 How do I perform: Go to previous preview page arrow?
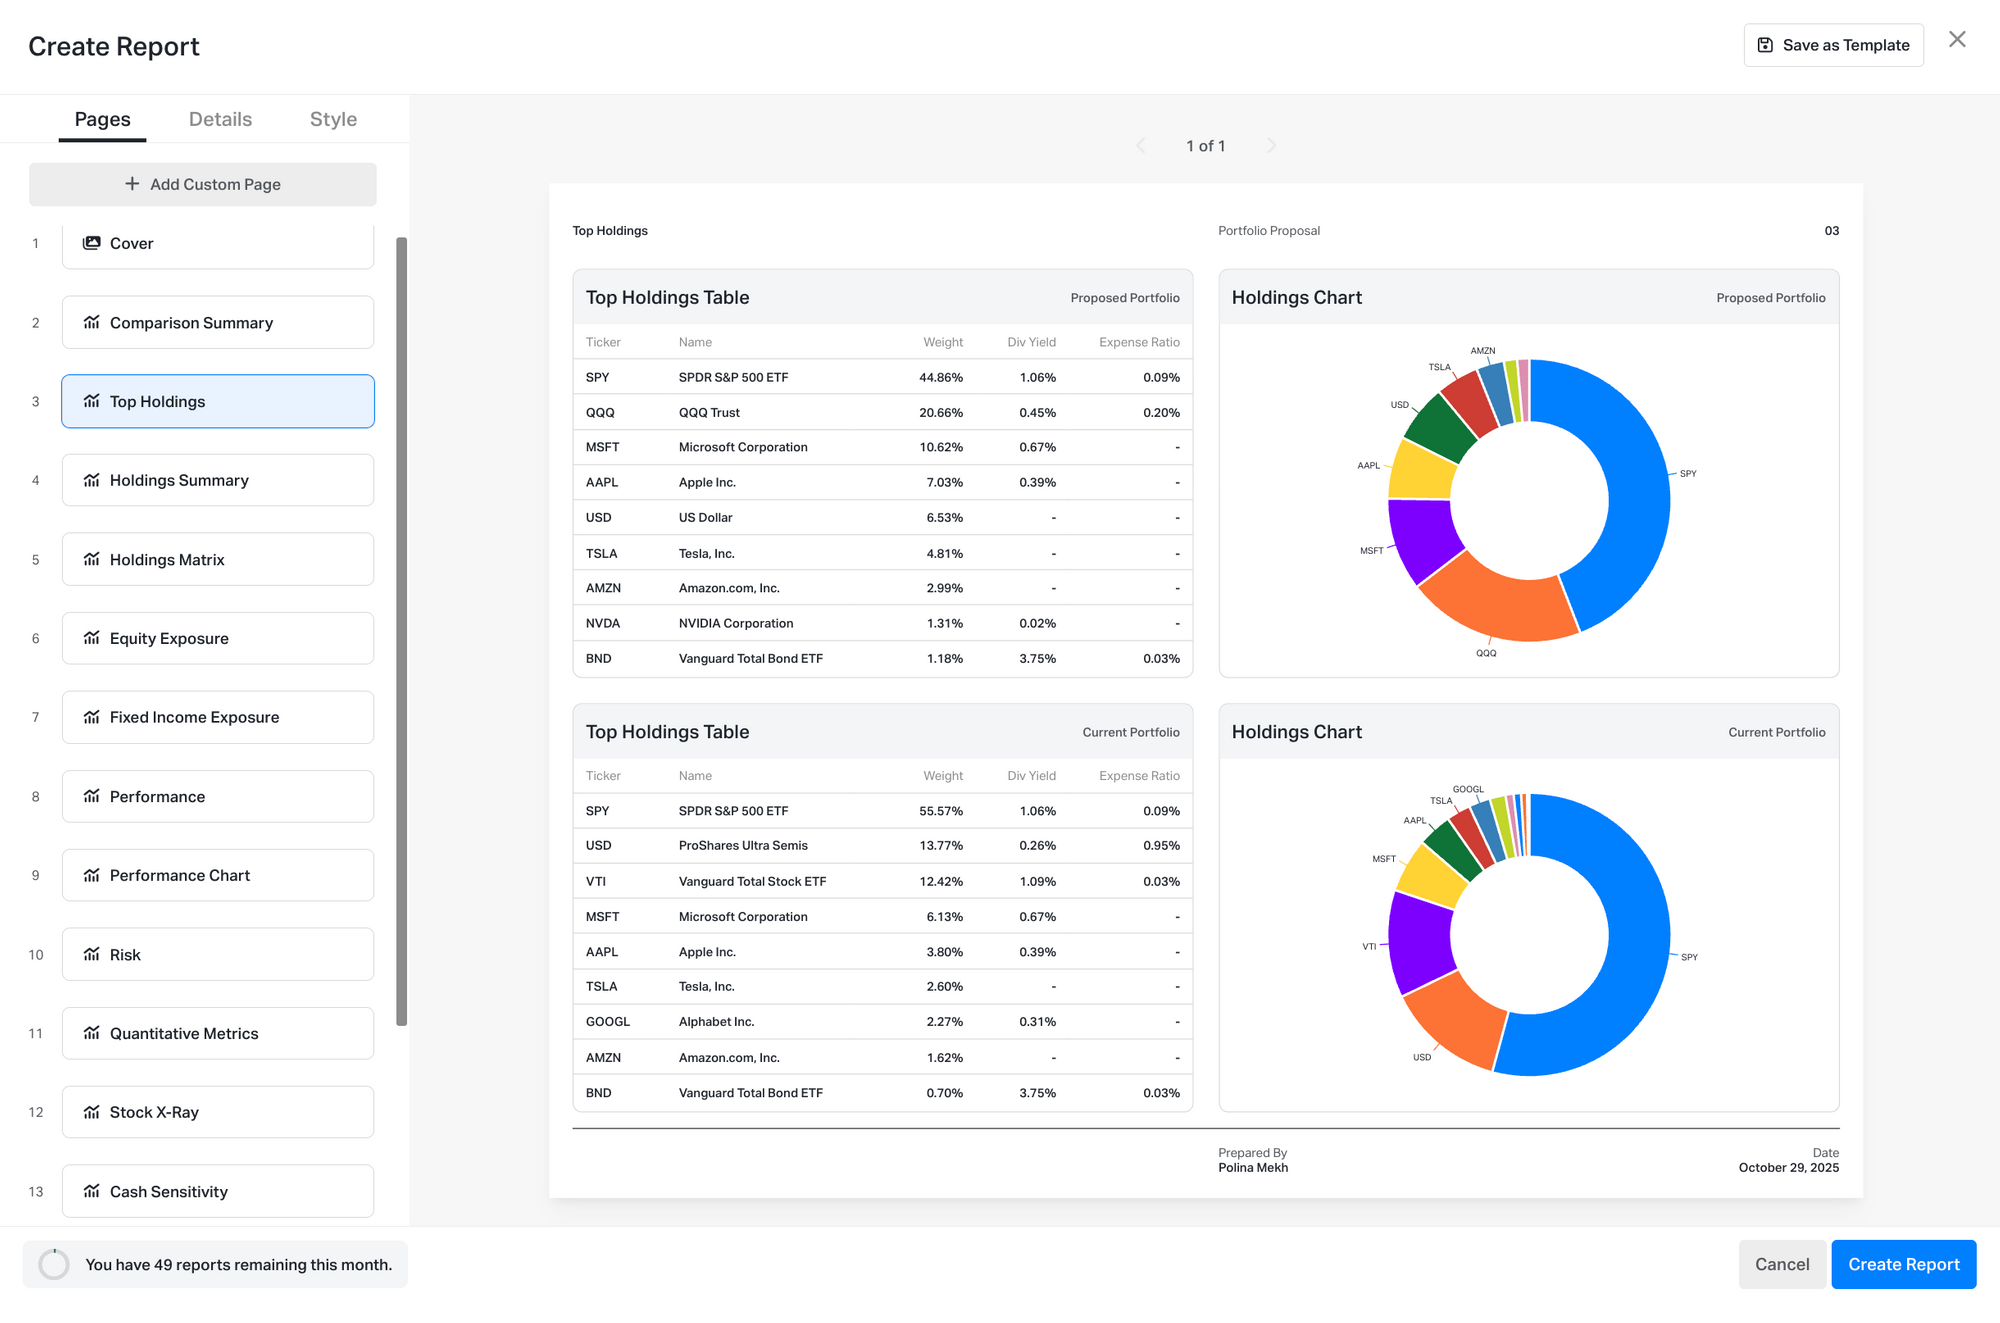(x=1141, y=146)
